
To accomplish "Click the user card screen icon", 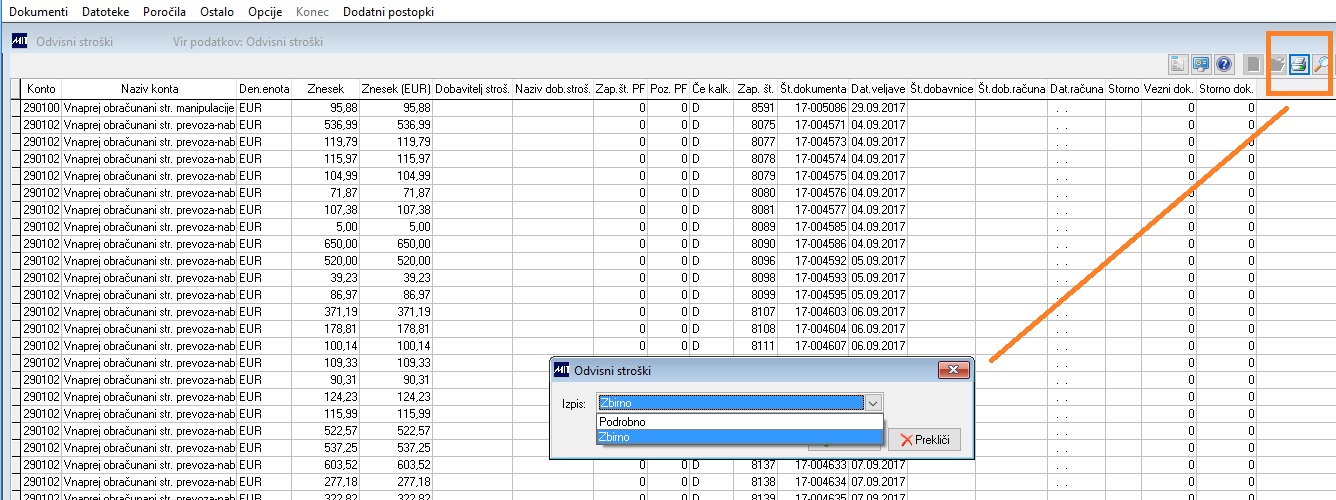I will coord(1201,65).
